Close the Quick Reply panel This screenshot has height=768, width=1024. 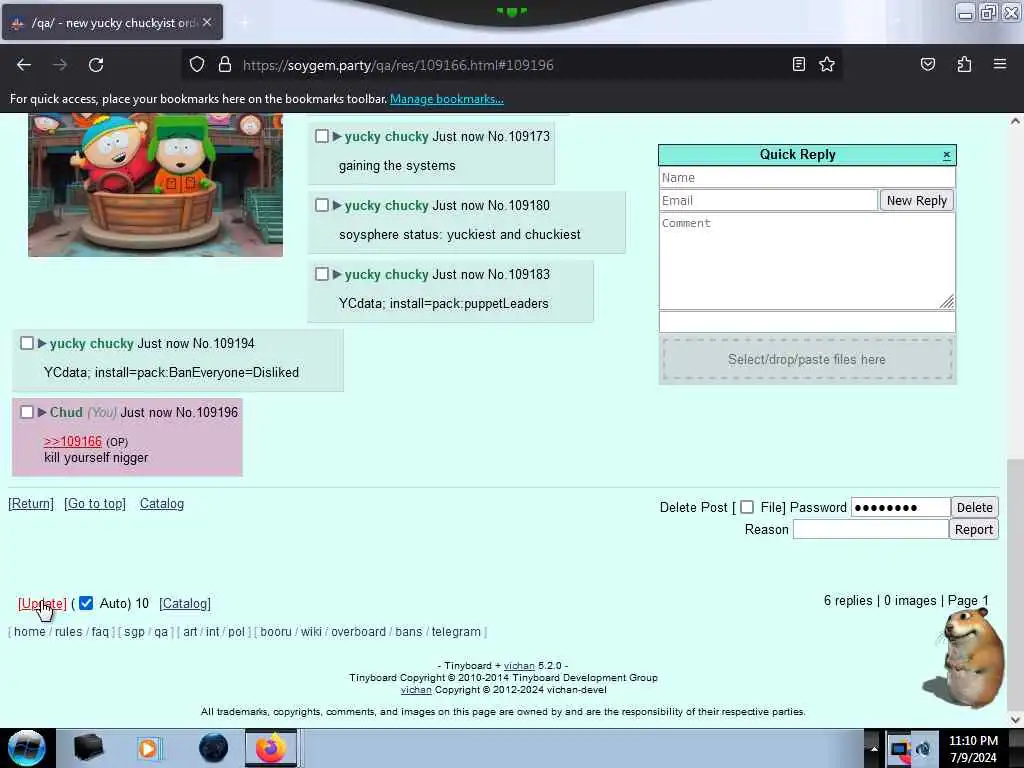(x=946, y=155)
